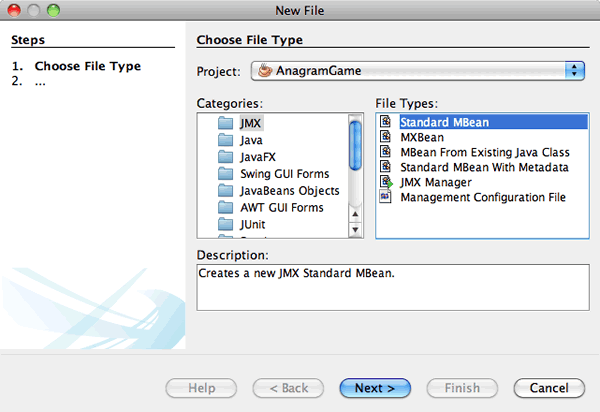Choose JavaBeans Objects category

pyautogui.click(x=289, y=191)
